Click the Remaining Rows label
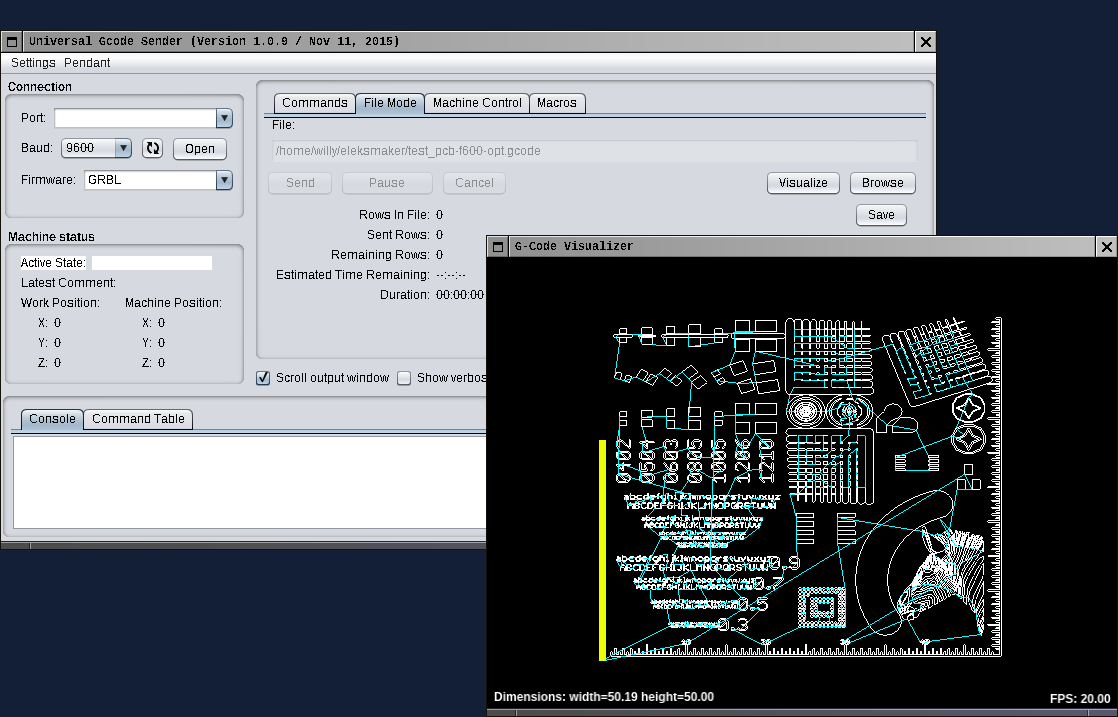 click(x=380, y=254)
